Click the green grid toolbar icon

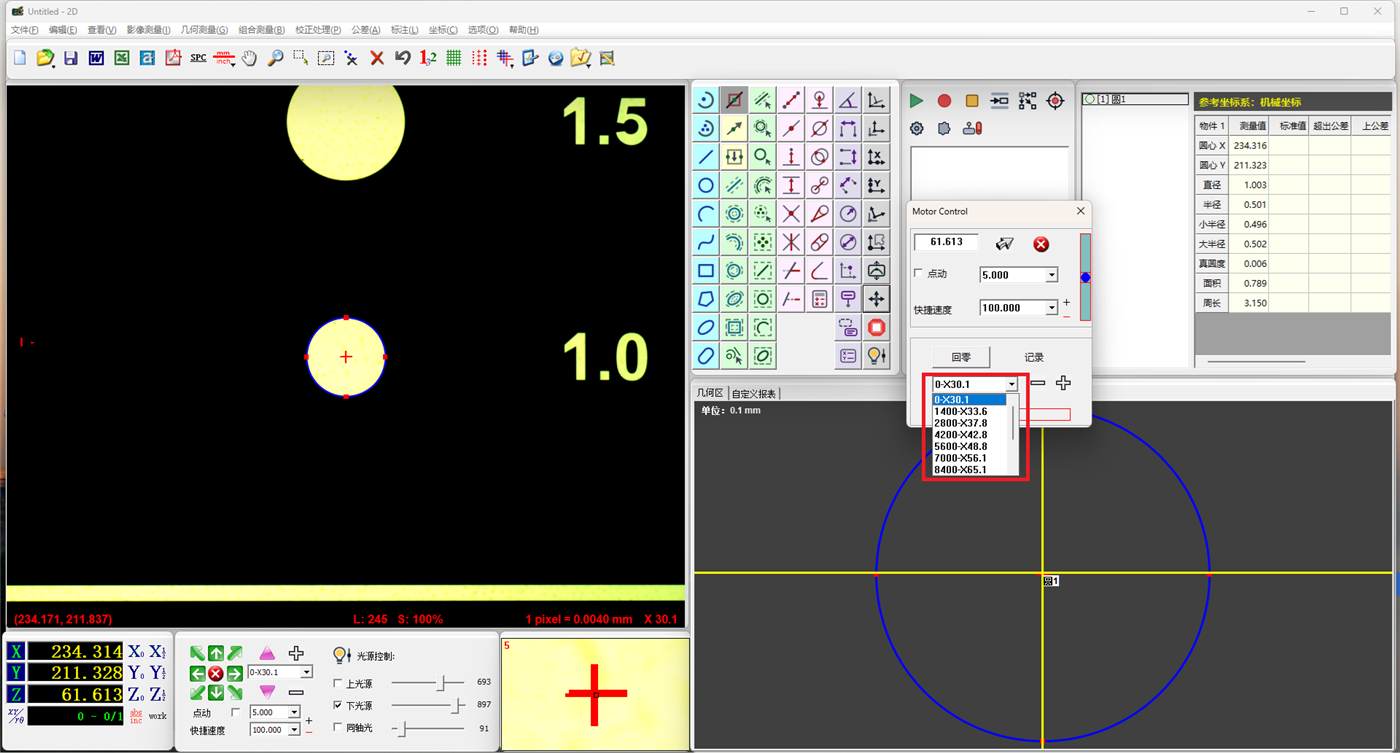pyautogui.click(x=454, y=58)
